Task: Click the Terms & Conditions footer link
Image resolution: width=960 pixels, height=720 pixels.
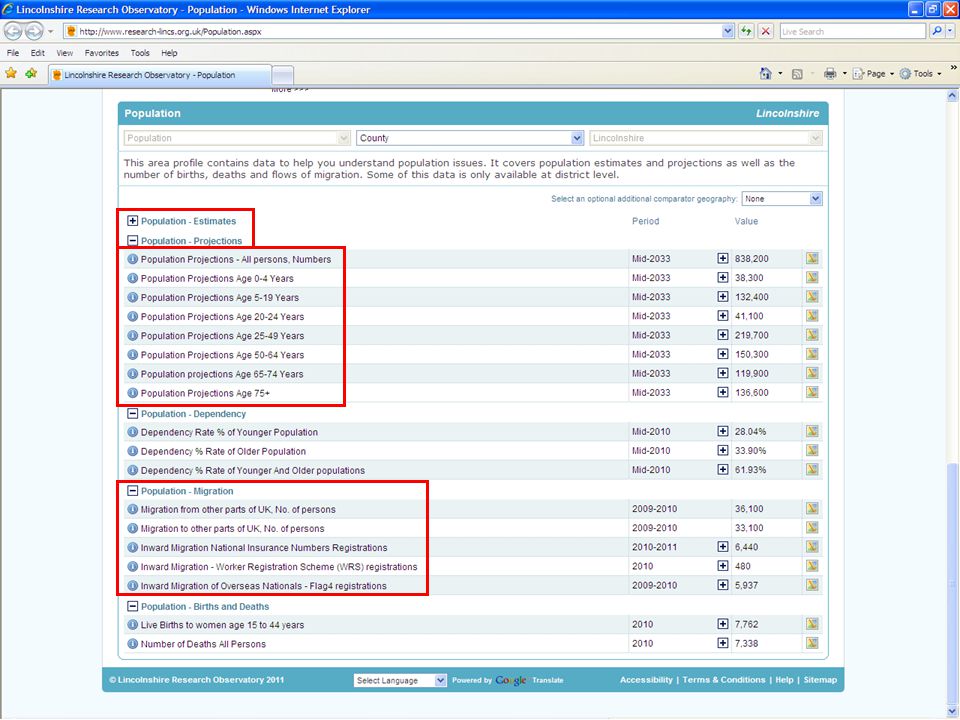Action: pyautogui.click(x=724, y=680)
